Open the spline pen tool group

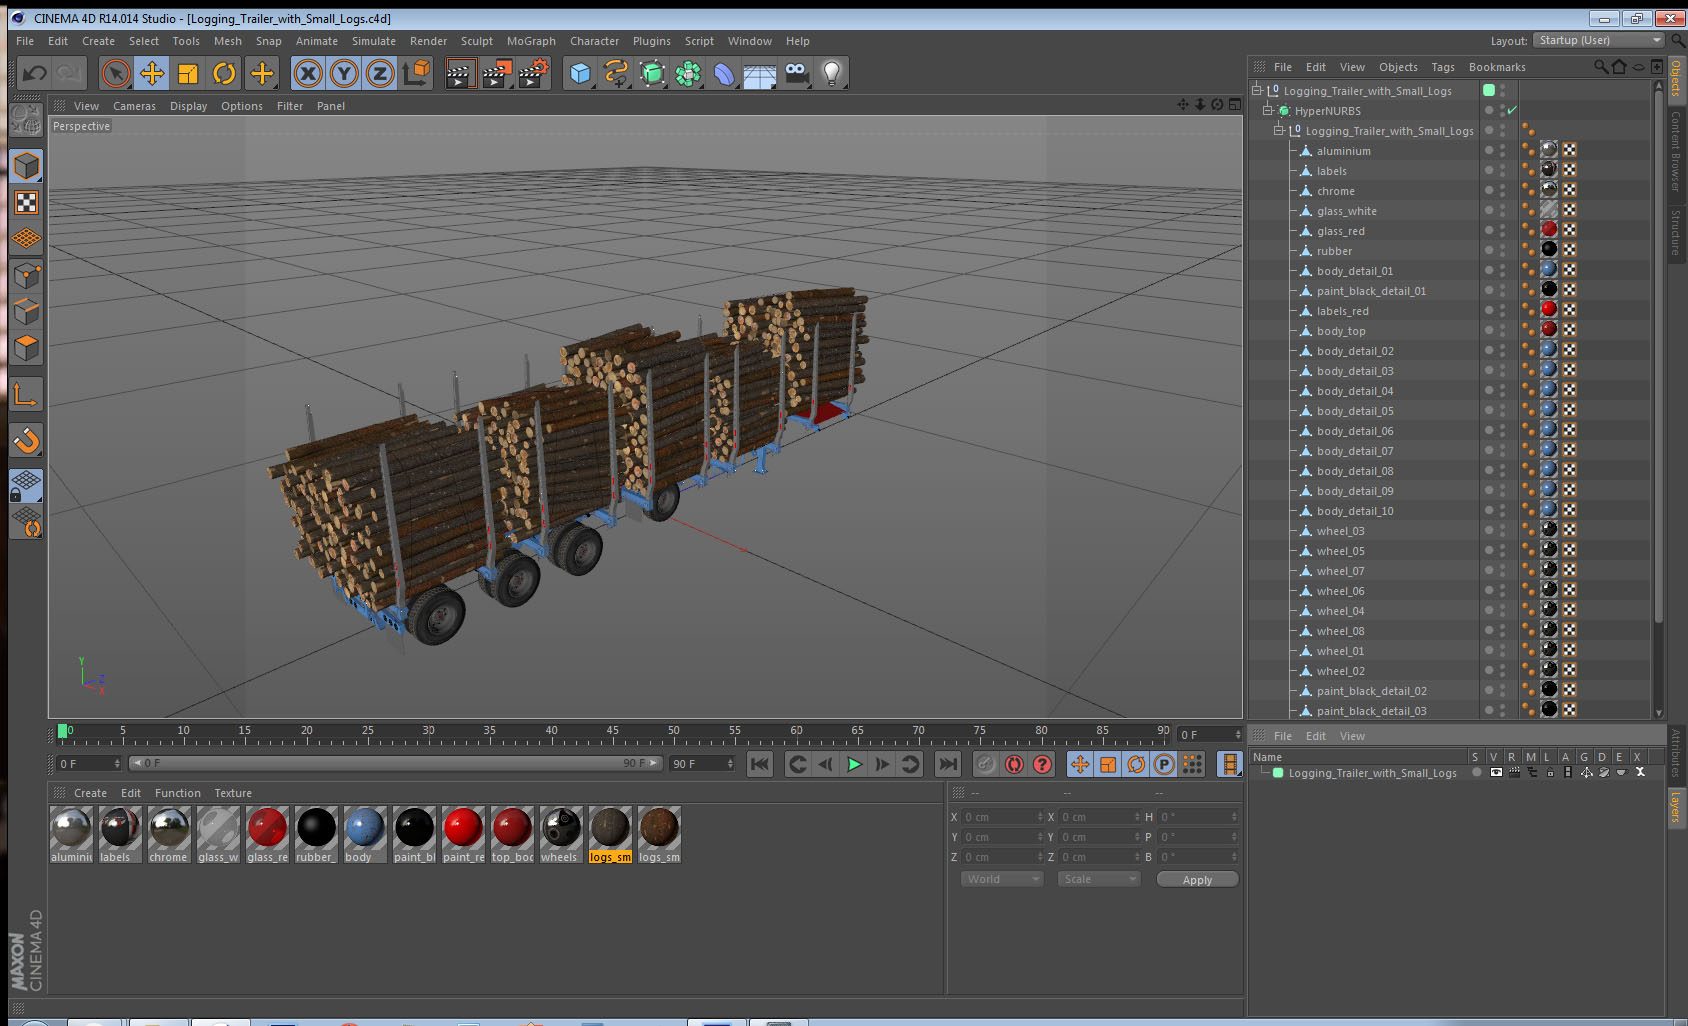pos(616,73)
